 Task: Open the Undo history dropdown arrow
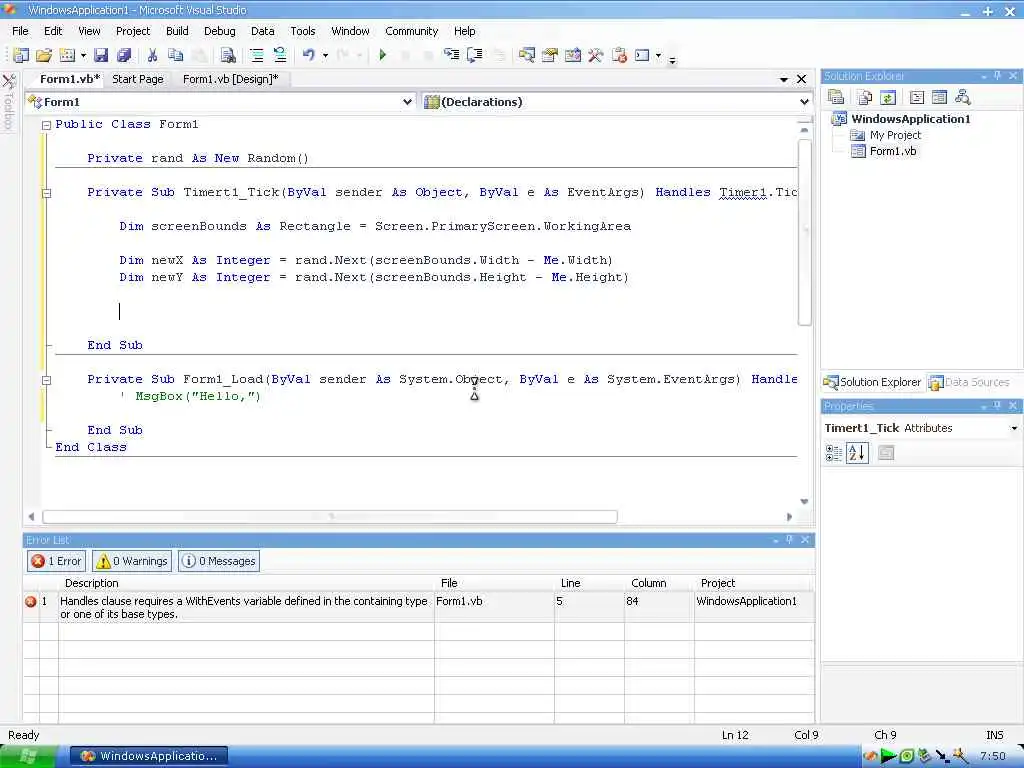pos(325,56)
